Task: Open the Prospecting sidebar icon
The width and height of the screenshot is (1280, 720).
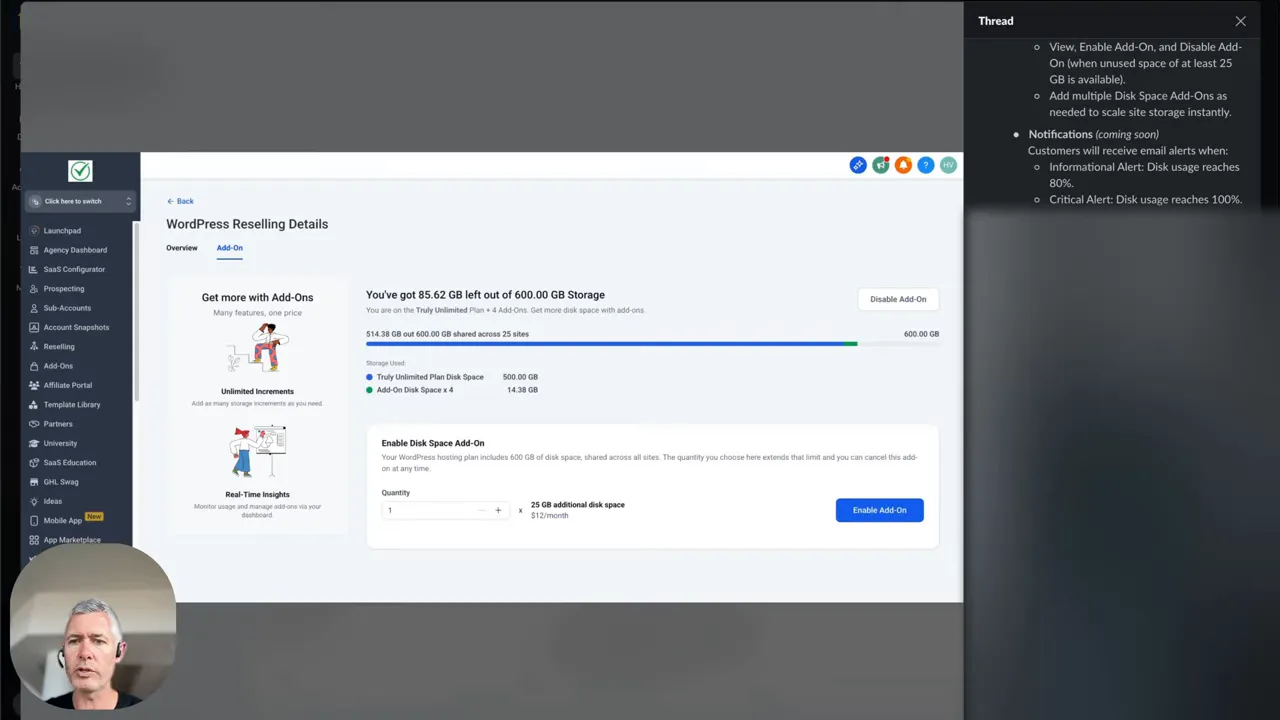Action: [34, 289]
